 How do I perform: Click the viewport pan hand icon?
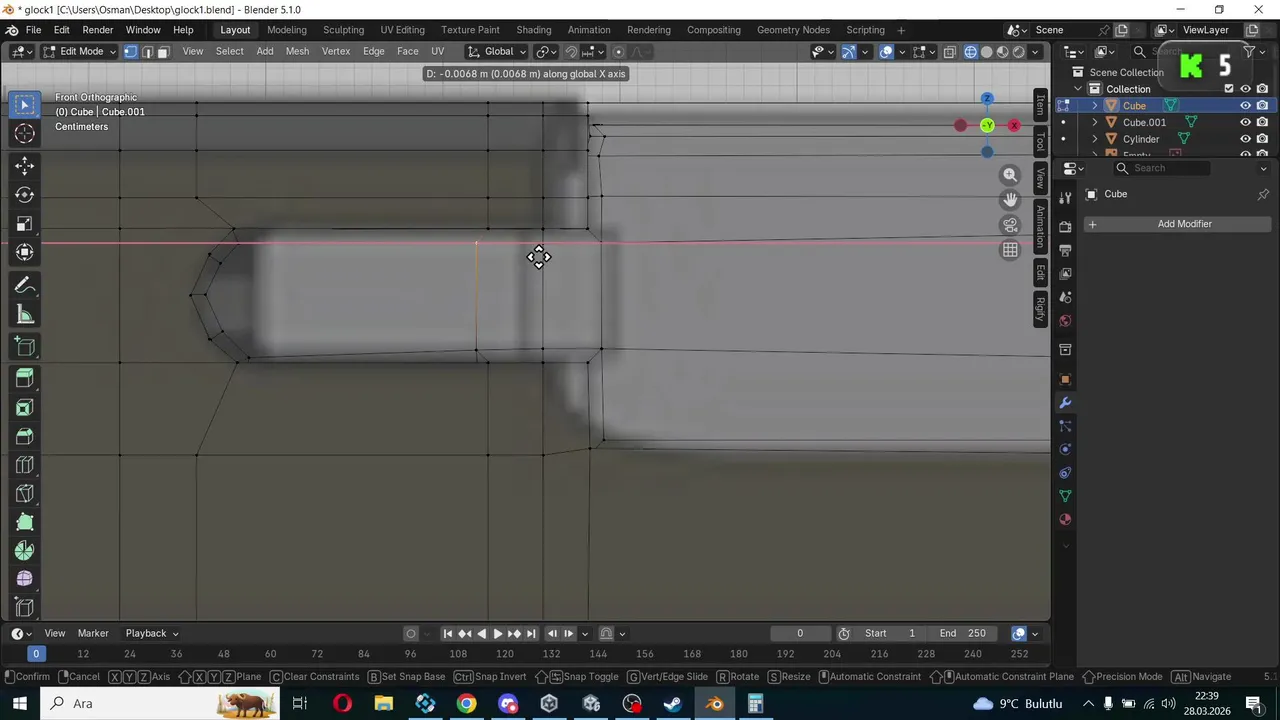(1010, 200)
